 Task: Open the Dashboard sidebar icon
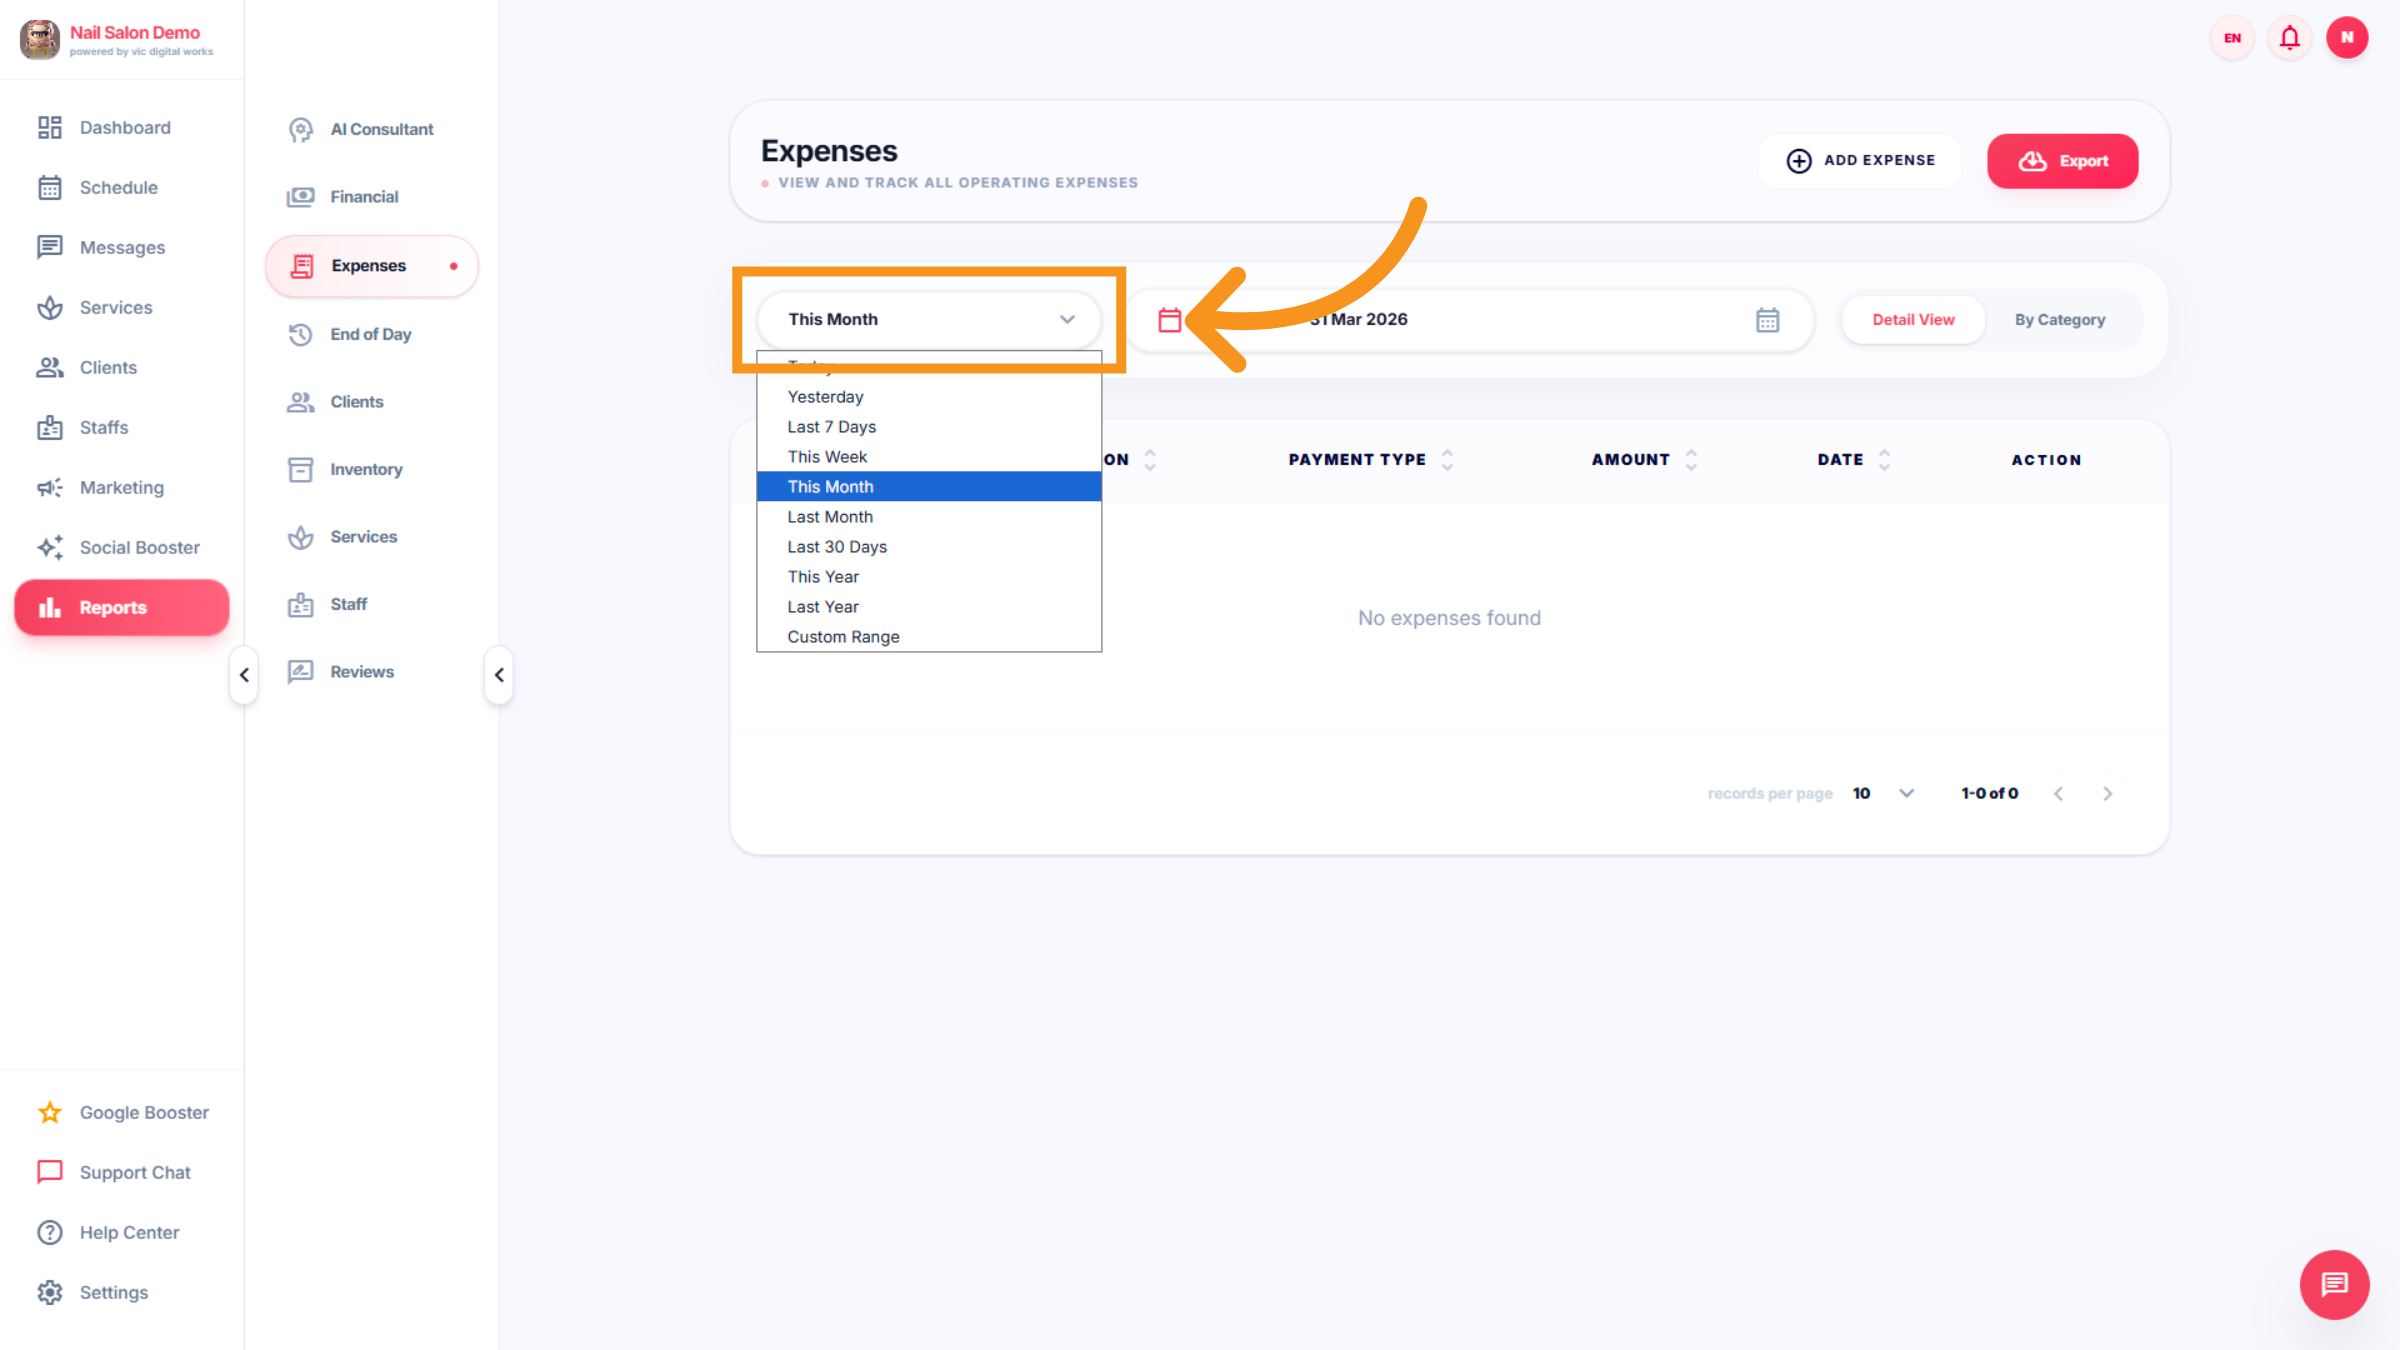pyautogui.click(x=50, y=127)
